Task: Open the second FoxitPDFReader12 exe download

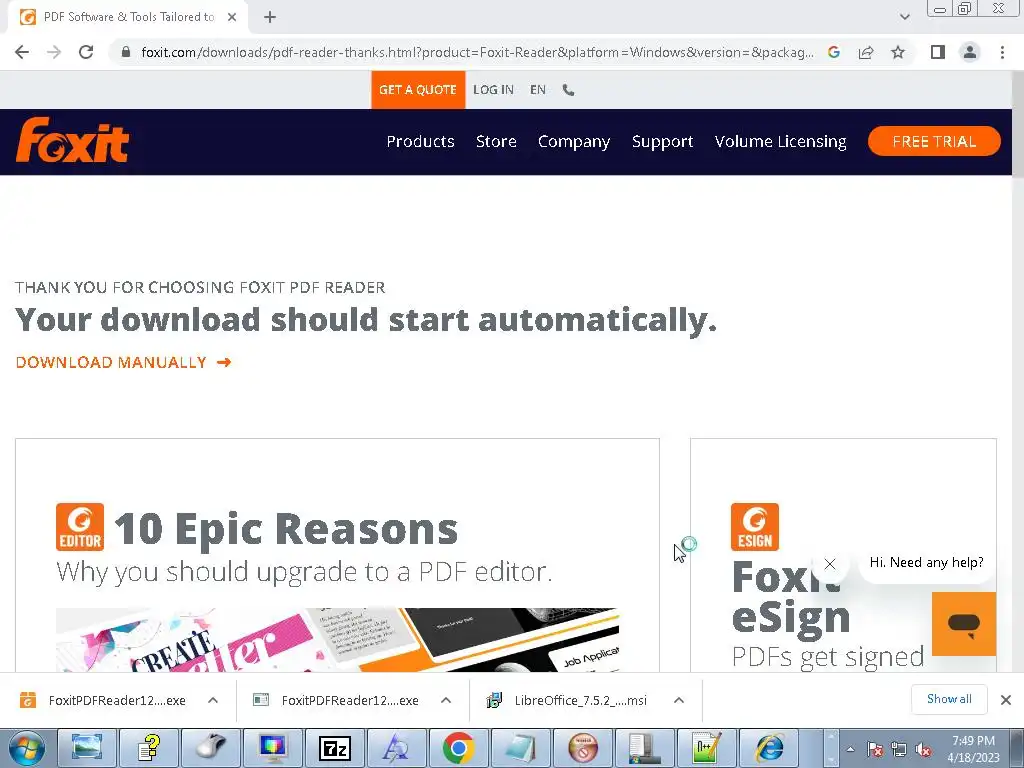Action: 337,700
